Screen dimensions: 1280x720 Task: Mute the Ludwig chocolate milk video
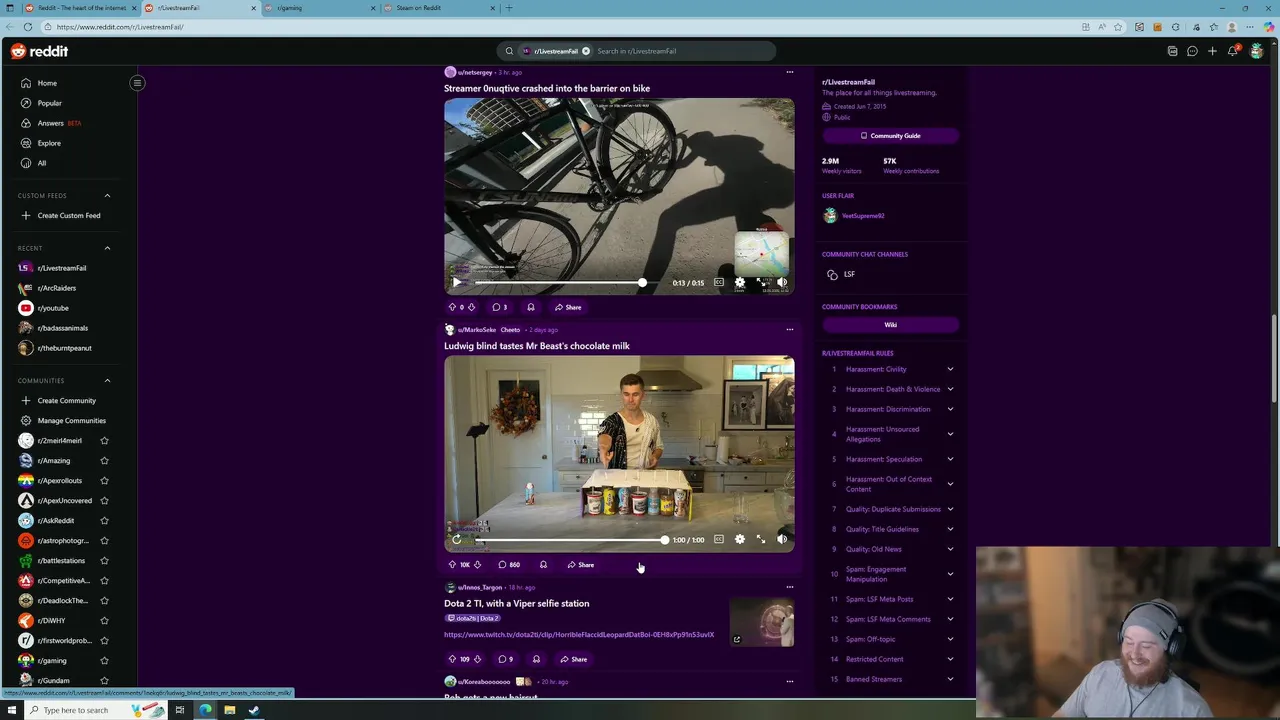pyautogui.click(x=782, y=540)
